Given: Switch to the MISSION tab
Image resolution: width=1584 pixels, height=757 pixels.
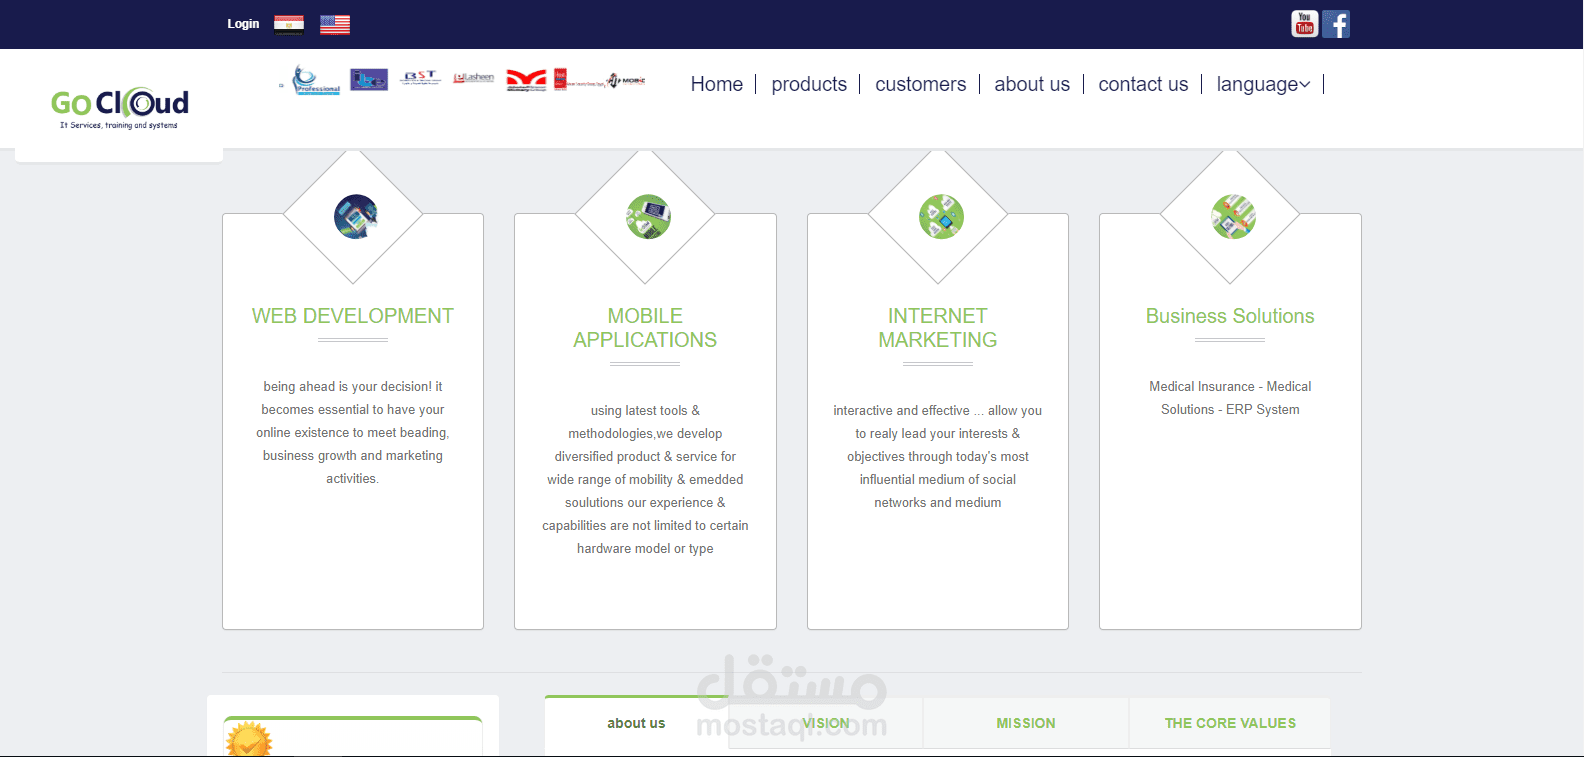Looking at the screenshot, I should point(1026,723).
